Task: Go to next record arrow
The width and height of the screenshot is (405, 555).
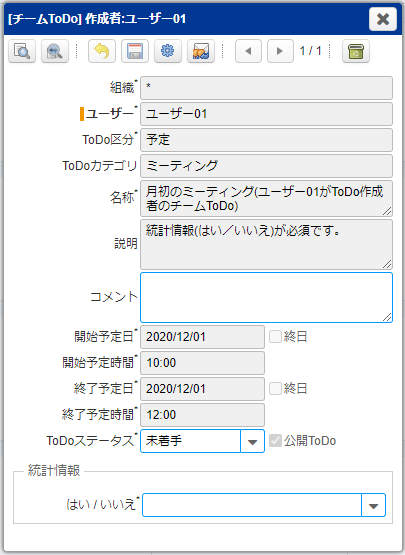Action: click(280, 51)
